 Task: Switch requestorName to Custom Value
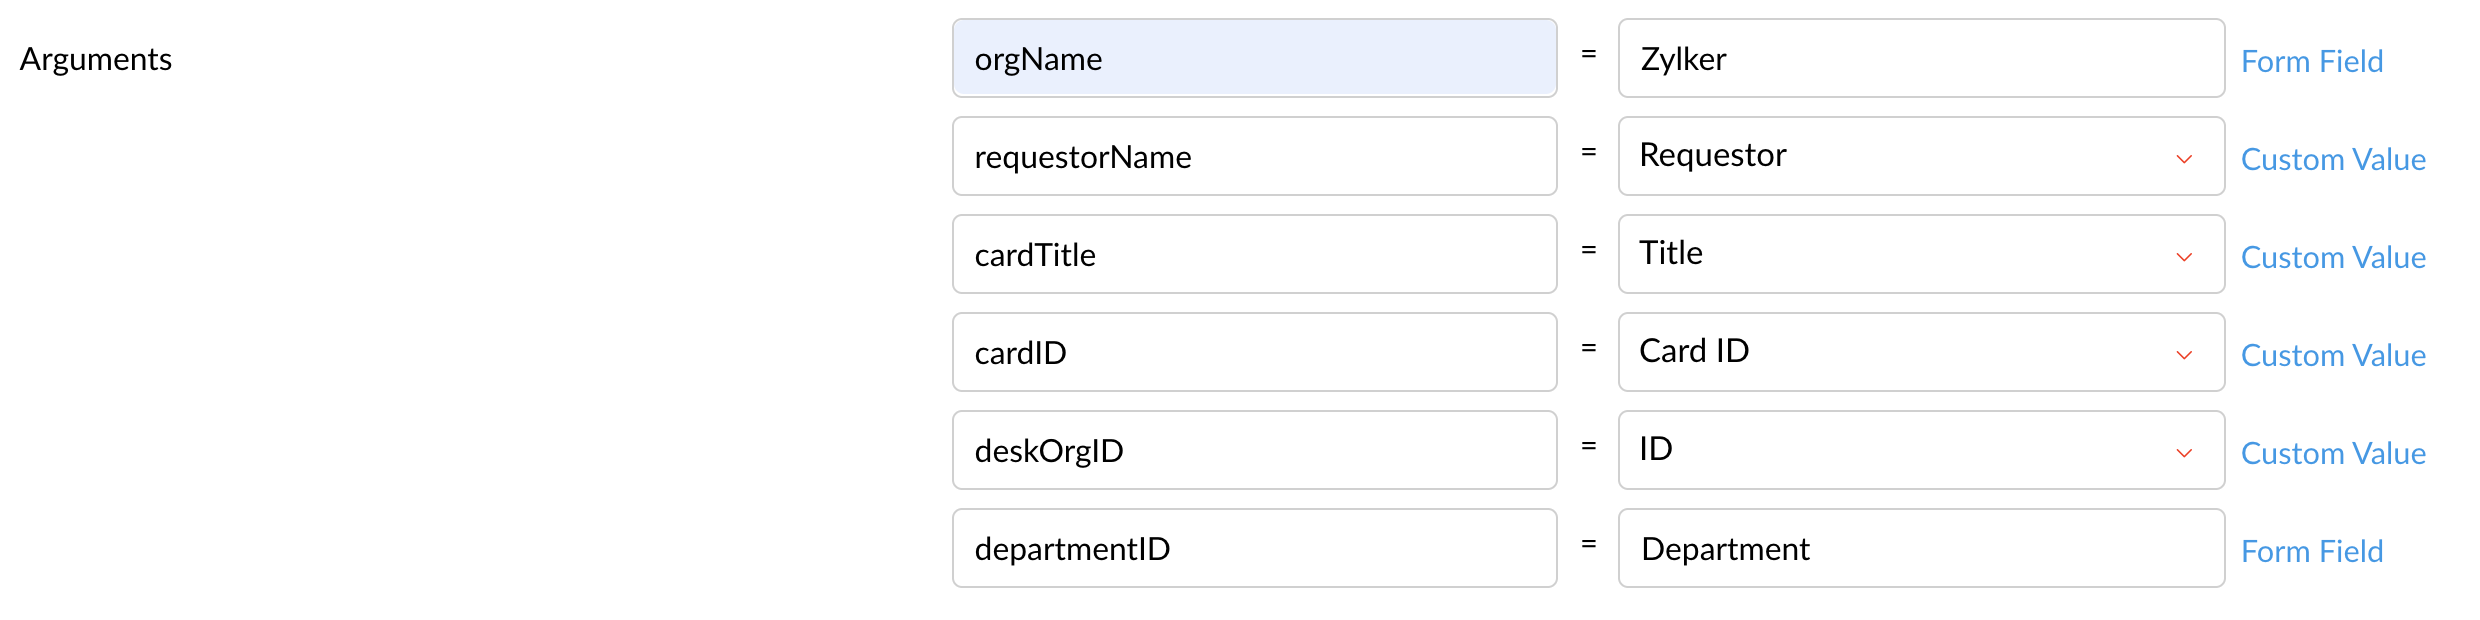[2333, 159]
